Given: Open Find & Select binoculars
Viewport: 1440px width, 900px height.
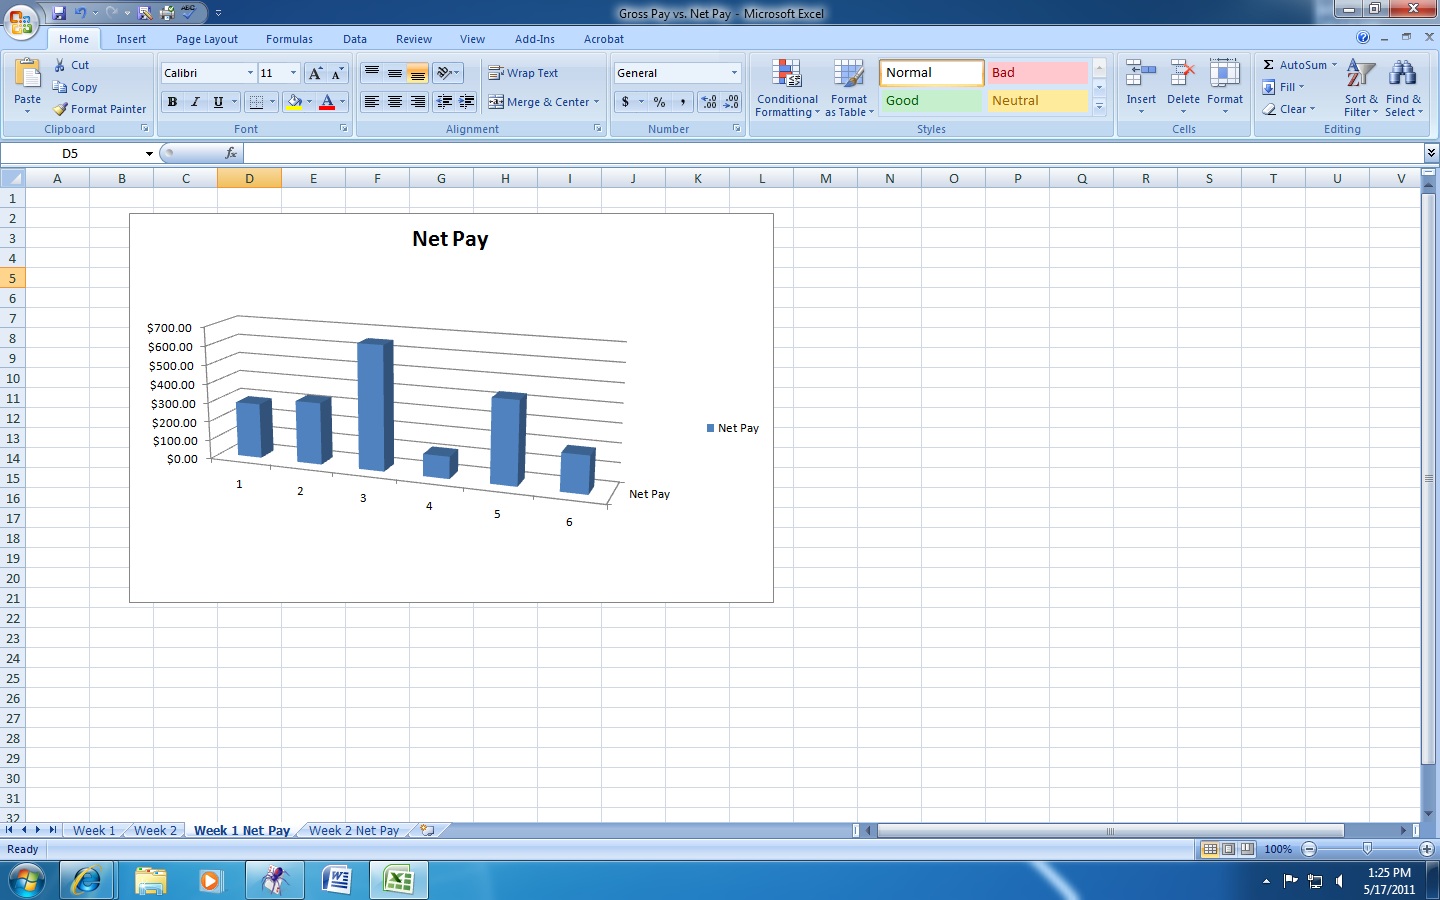Looking at the screenshot, I should point(1403,88).
